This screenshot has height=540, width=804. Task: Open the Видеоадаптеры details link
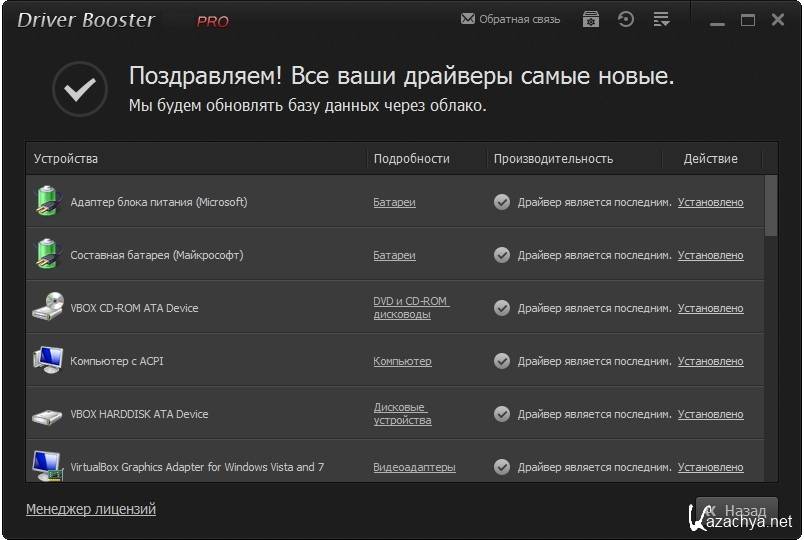[414, 467]
